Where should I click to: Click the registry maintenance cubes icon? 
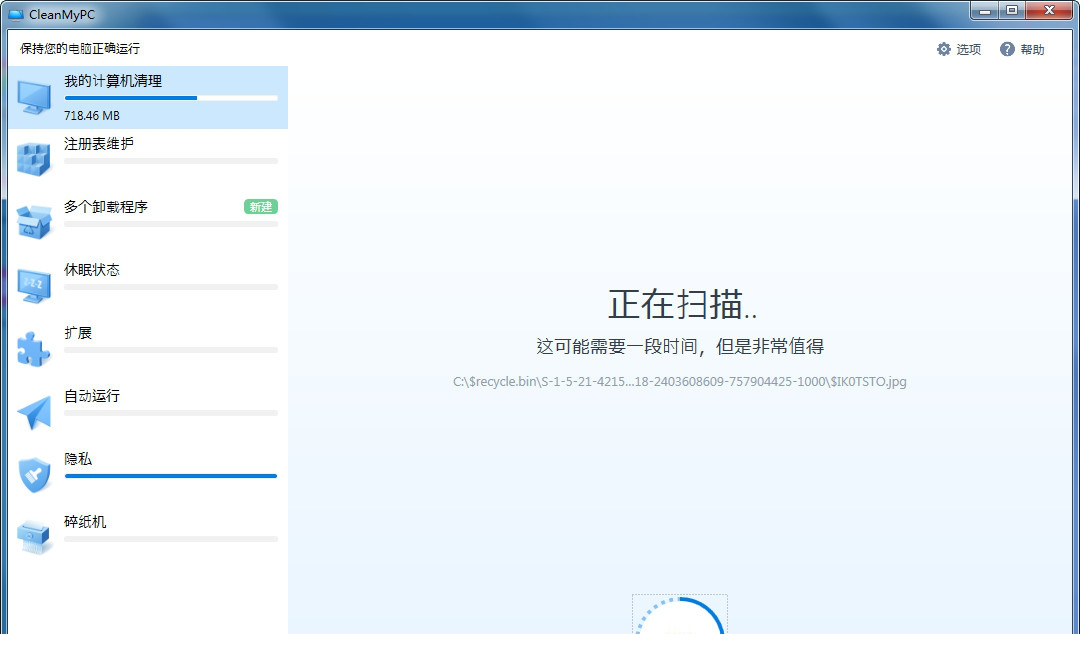pos(34,159)
